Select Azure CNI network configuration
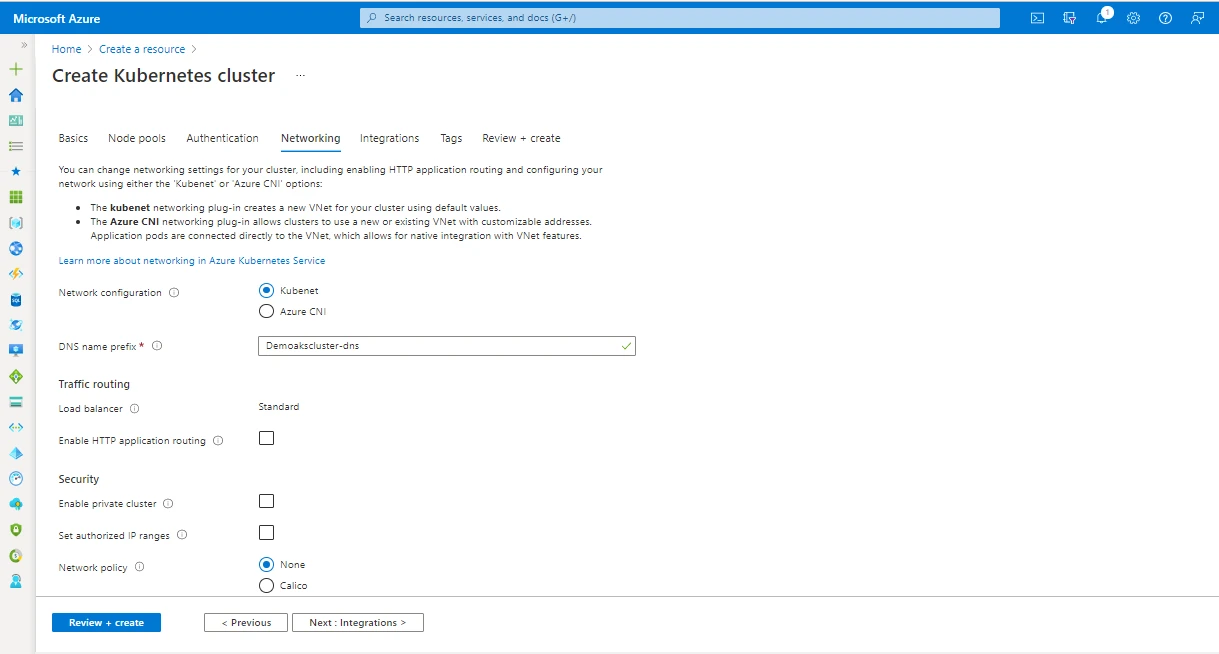 (266, 311)
